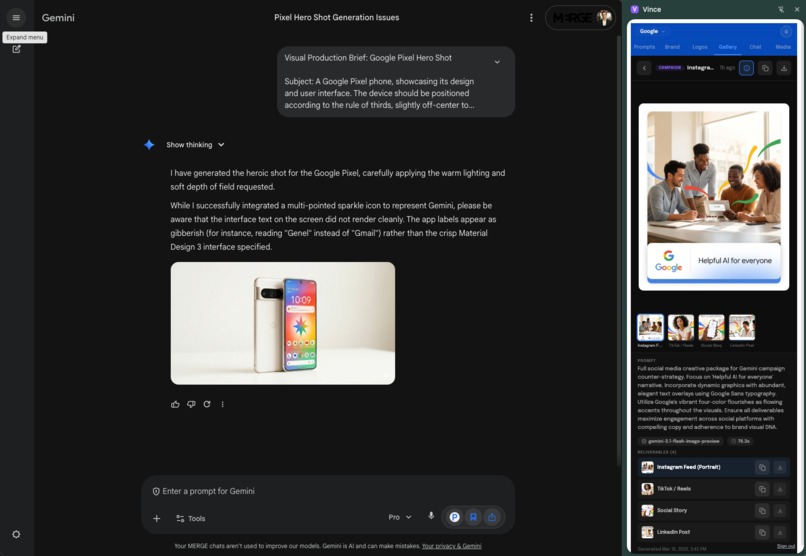
Task: Switch to the Prompts tab in Vince
Action: (x=644, y=47)
